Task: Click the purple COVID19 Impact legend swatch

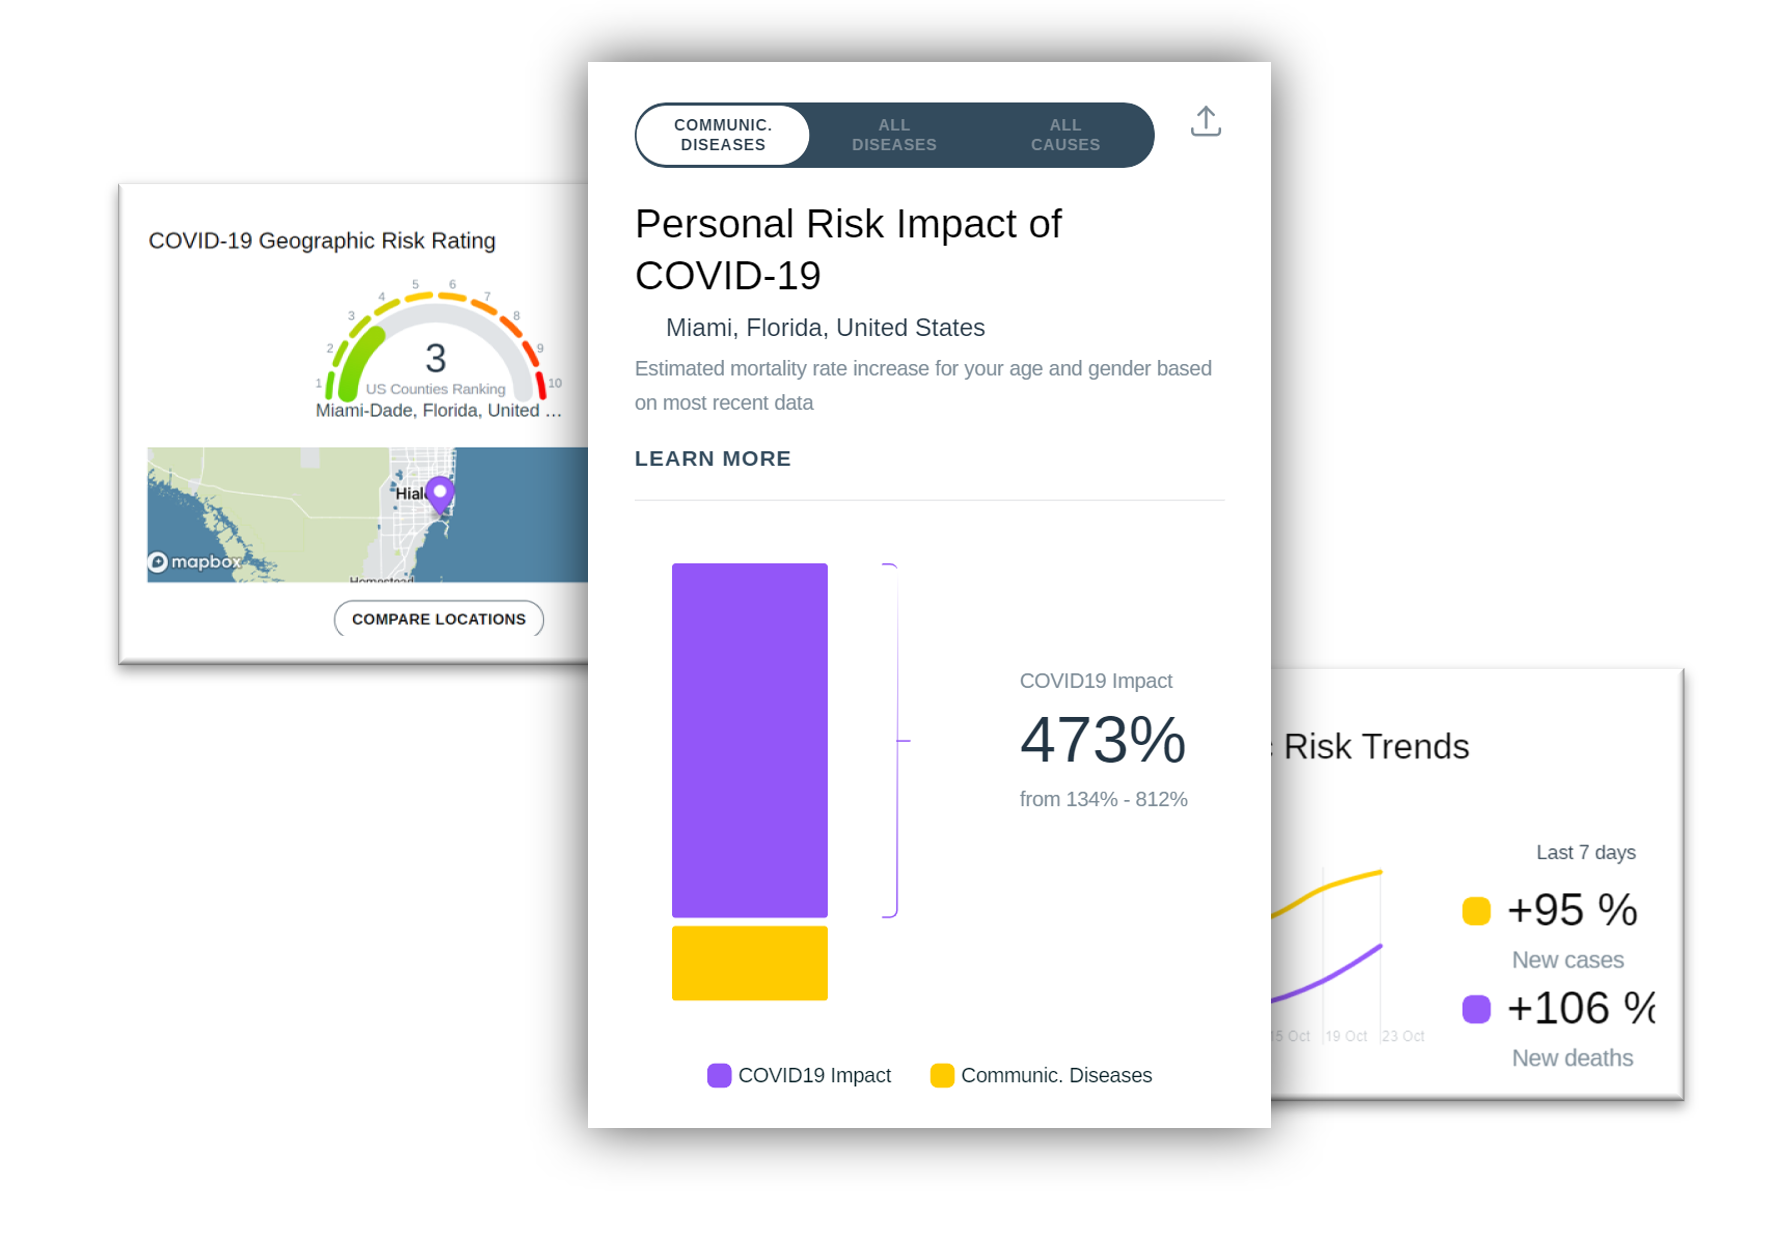Action: tap(718, 1075)
